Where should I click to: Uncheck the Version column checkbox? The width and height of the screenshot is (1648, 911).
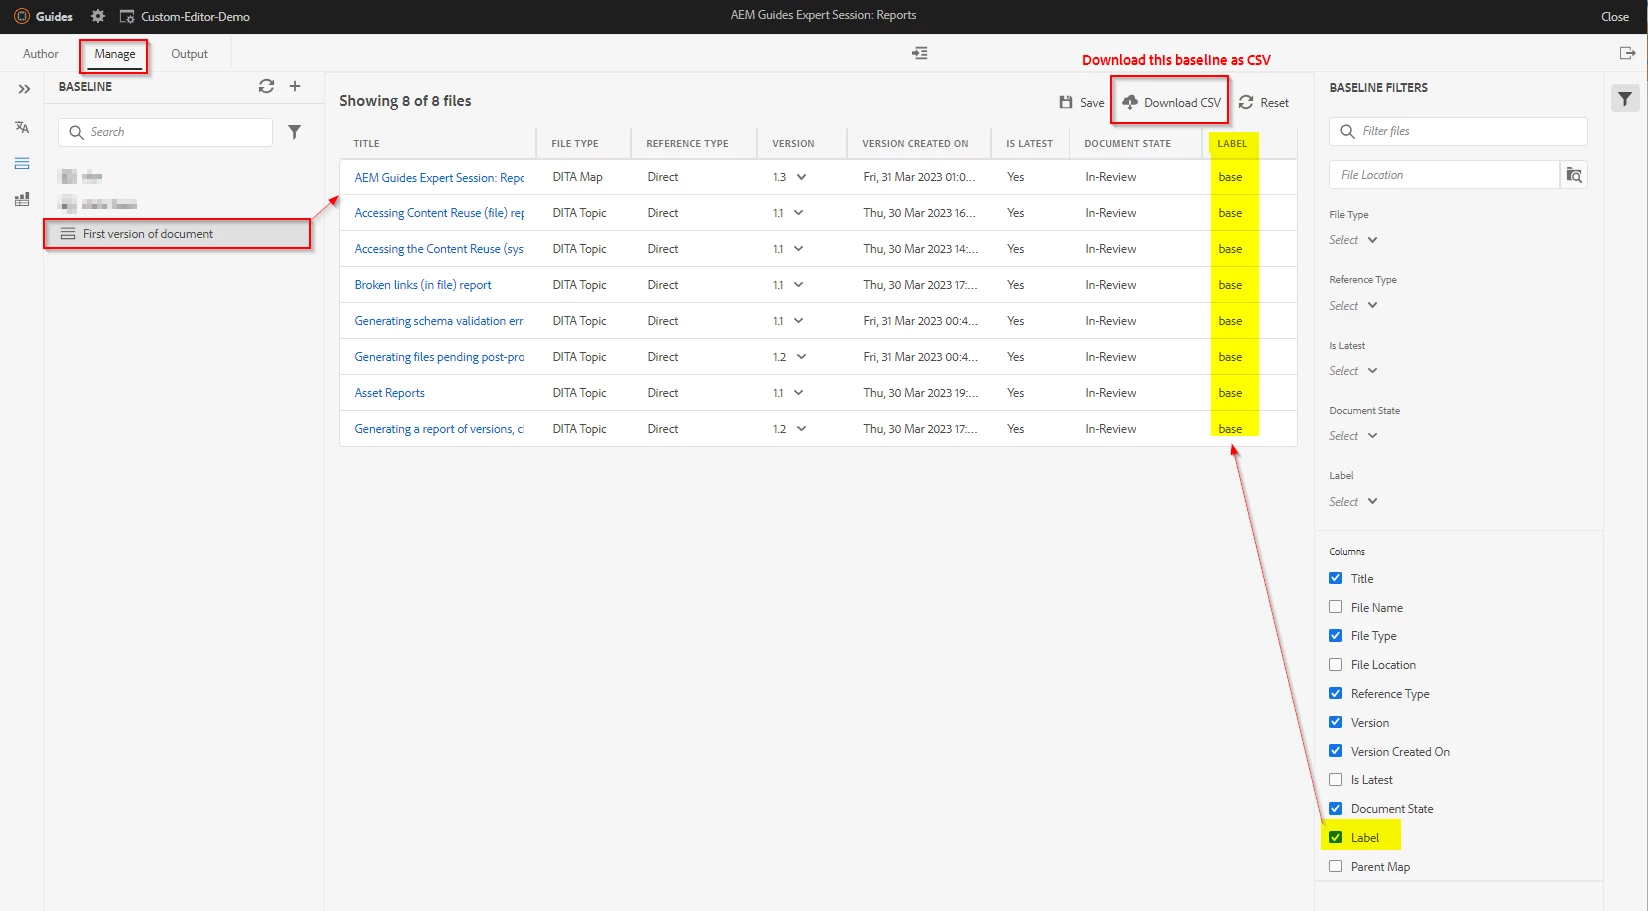coord(1335,722)
